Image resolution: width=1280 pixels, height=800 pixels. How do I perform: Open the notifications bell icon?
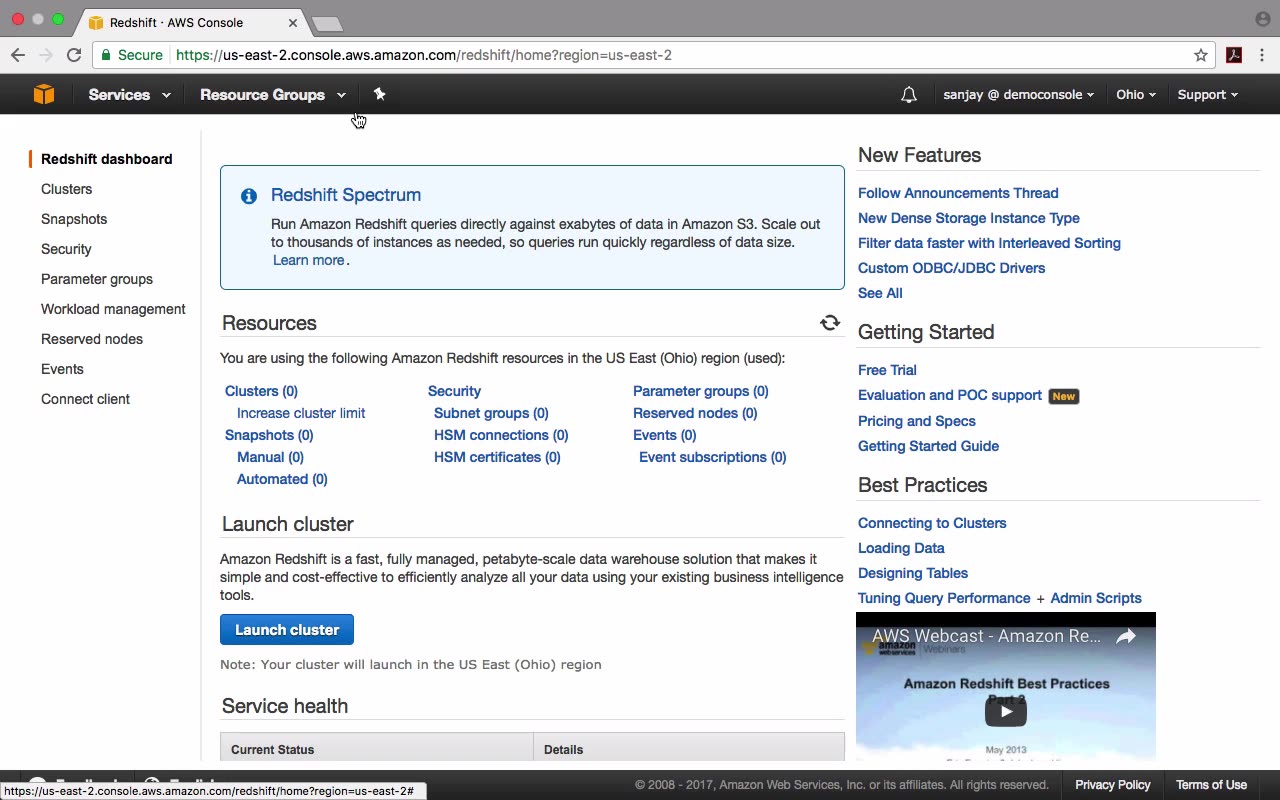coord(908,95)
